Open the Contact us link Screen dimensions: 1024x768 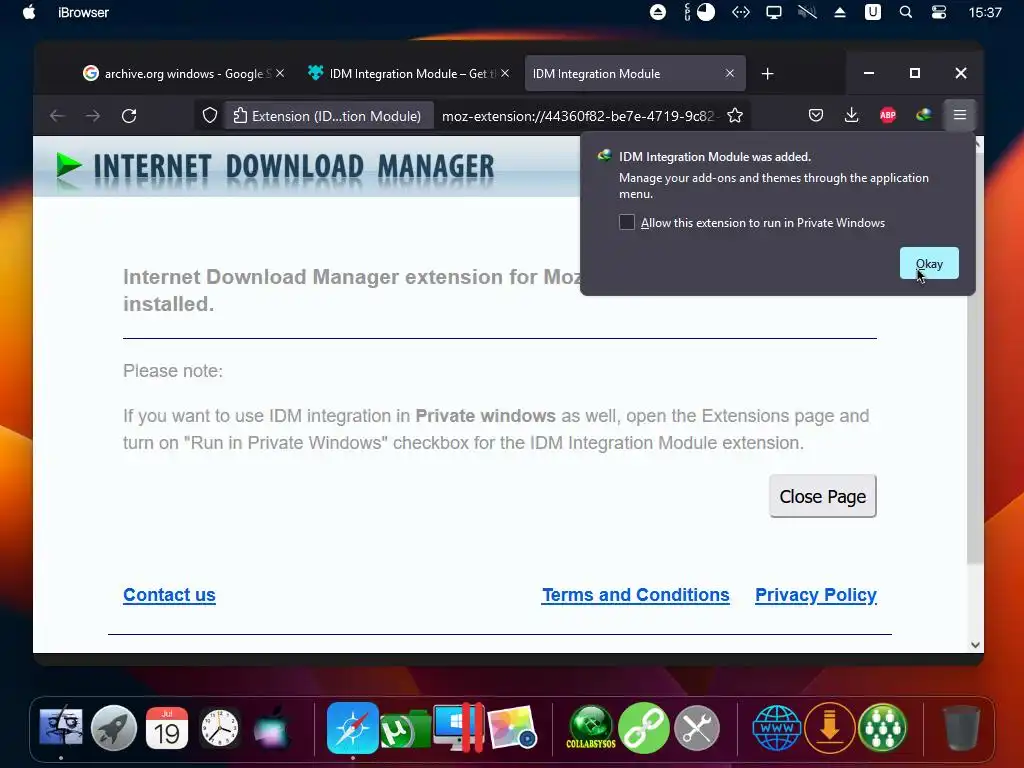(x=169, y=595)
